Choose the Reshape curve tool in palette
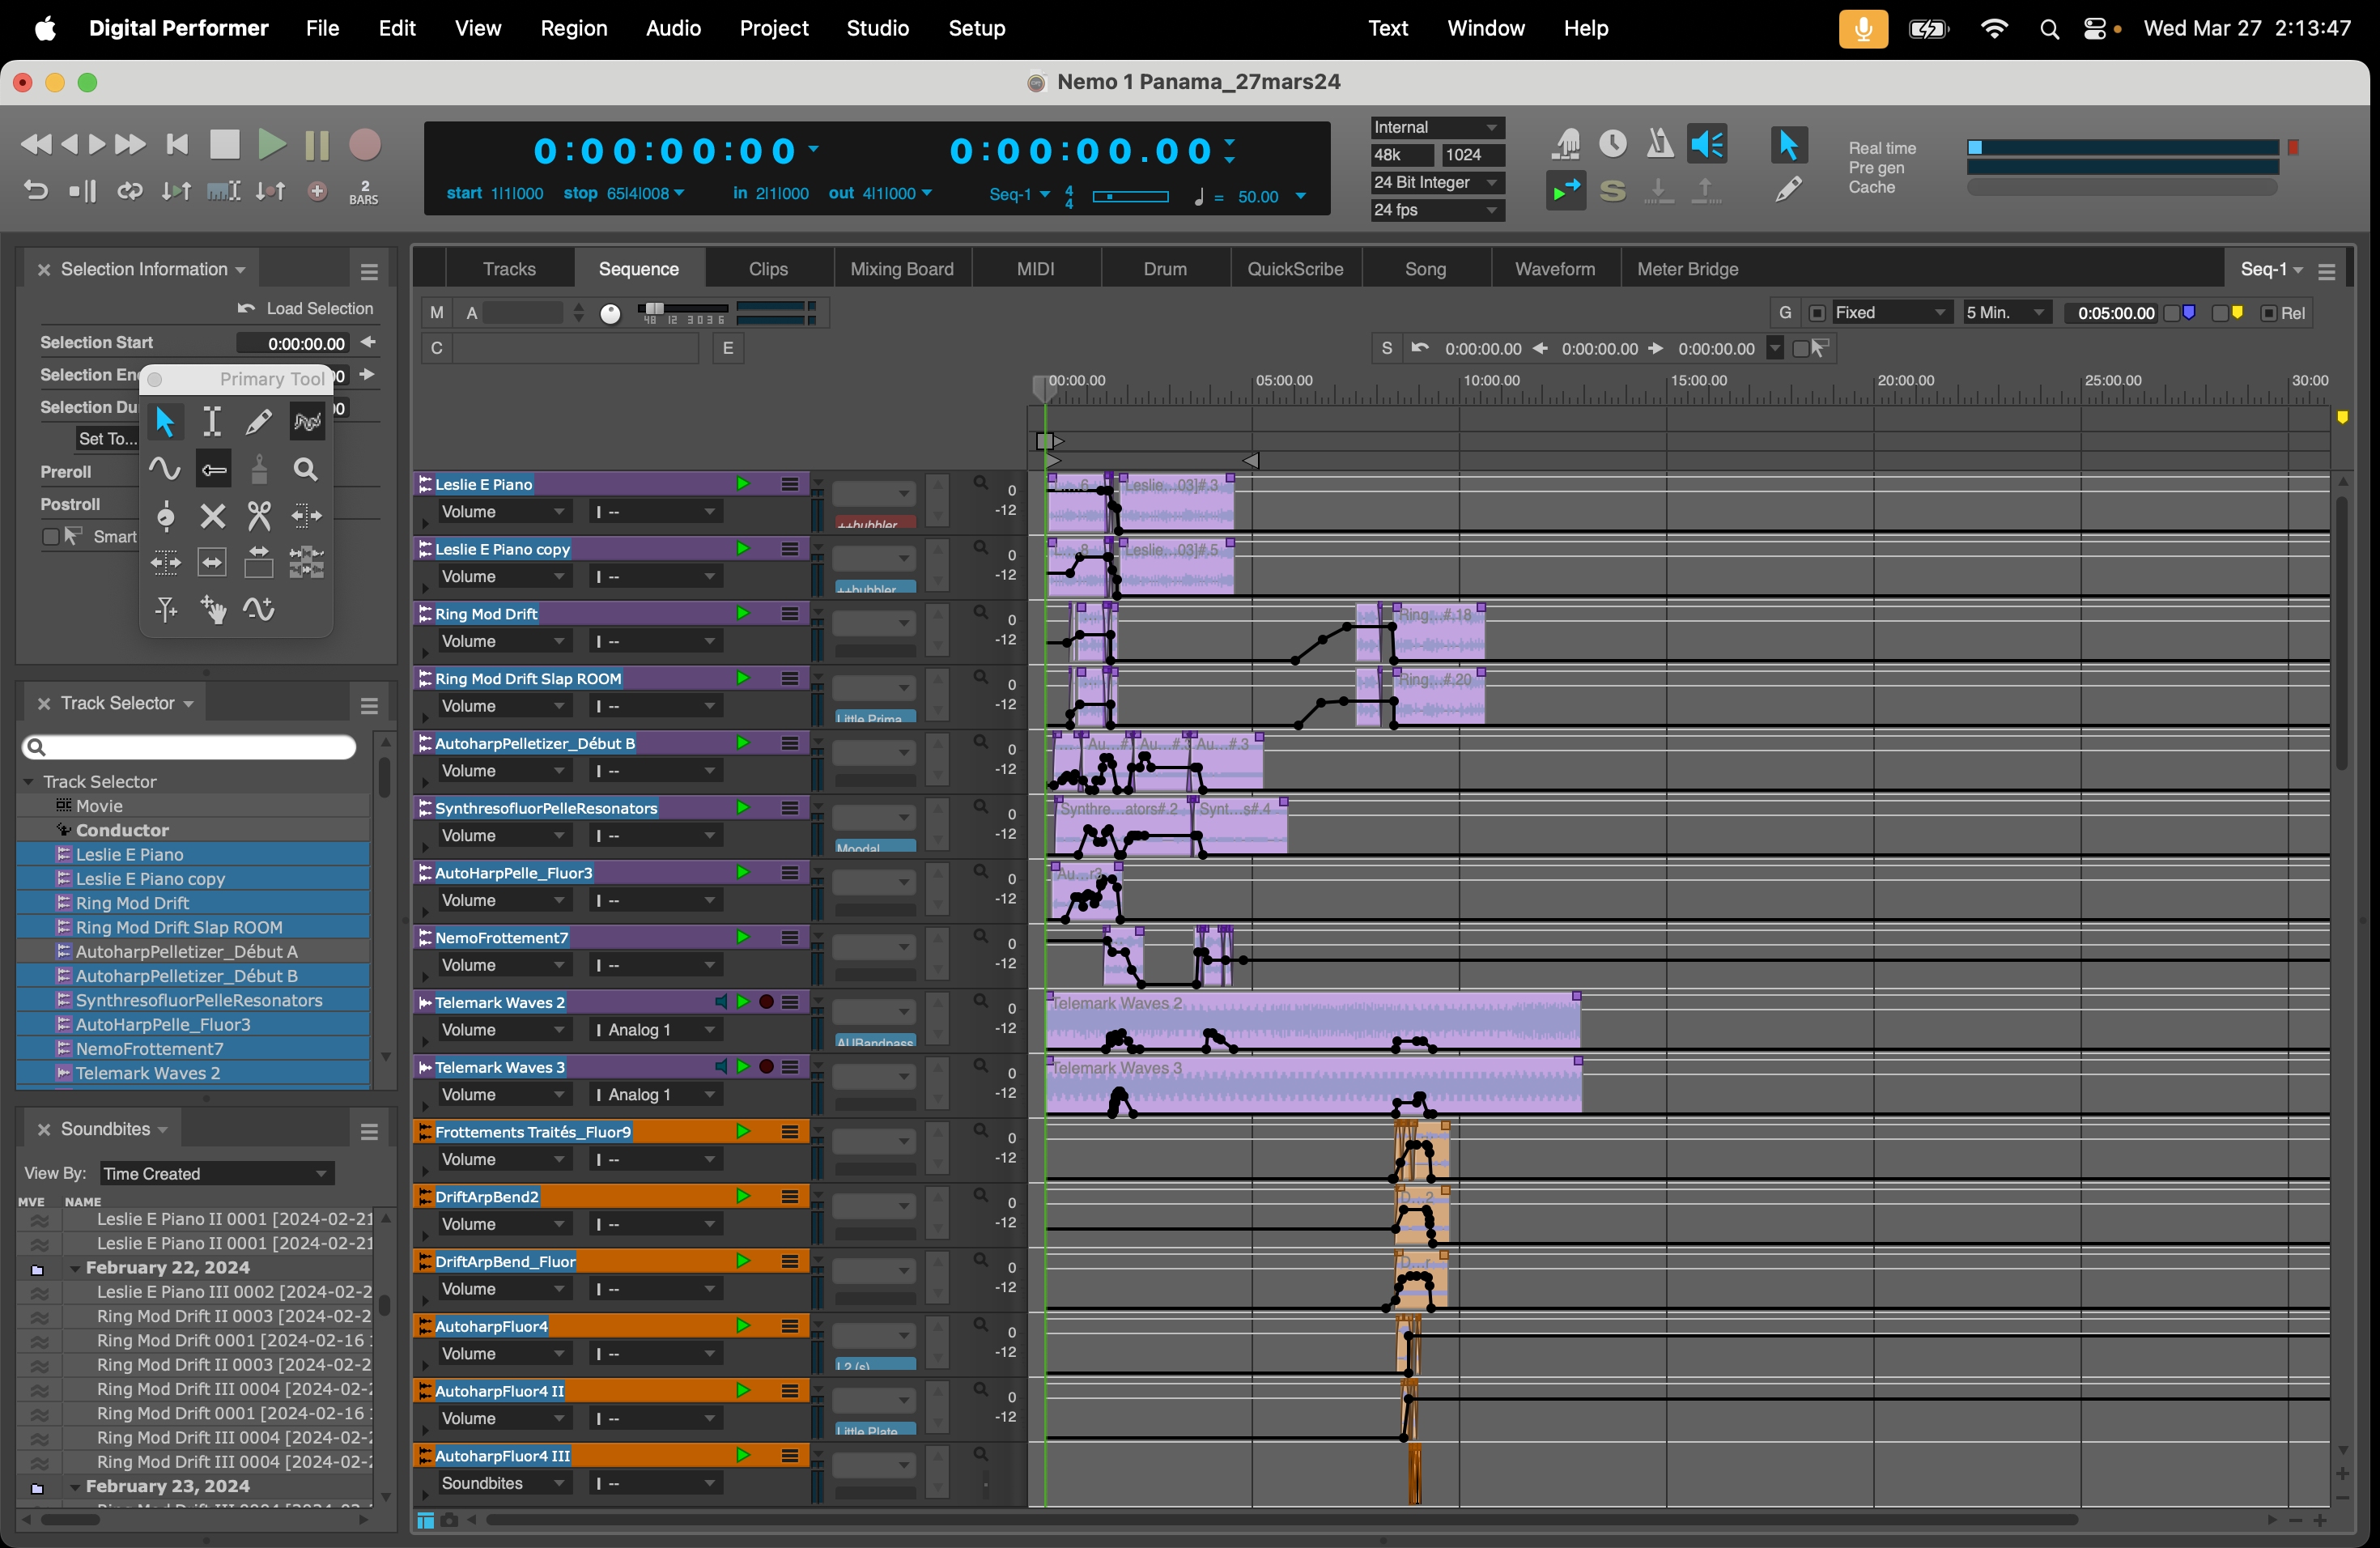 click(307, 421)
